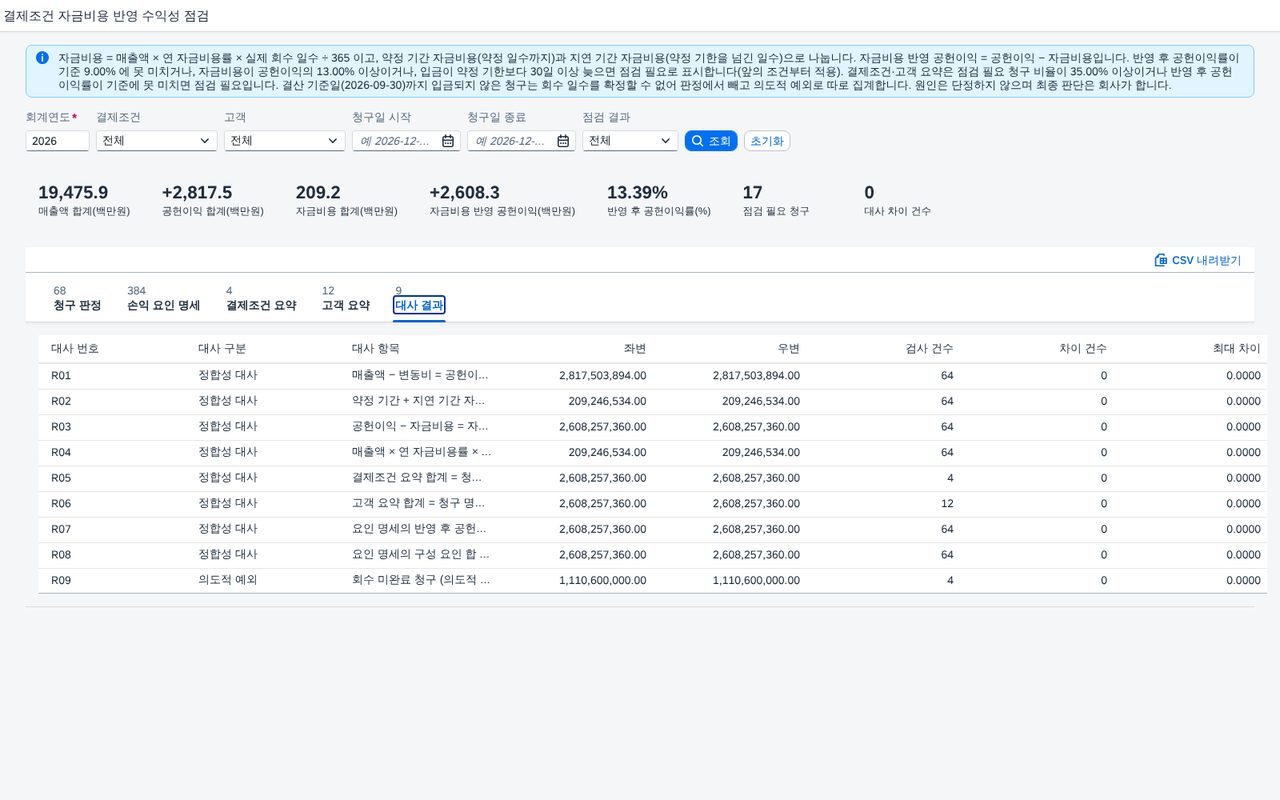1280x800 pixels.
Task: Click the 대사 번호 column header
Action: click(x=75, y=348)
